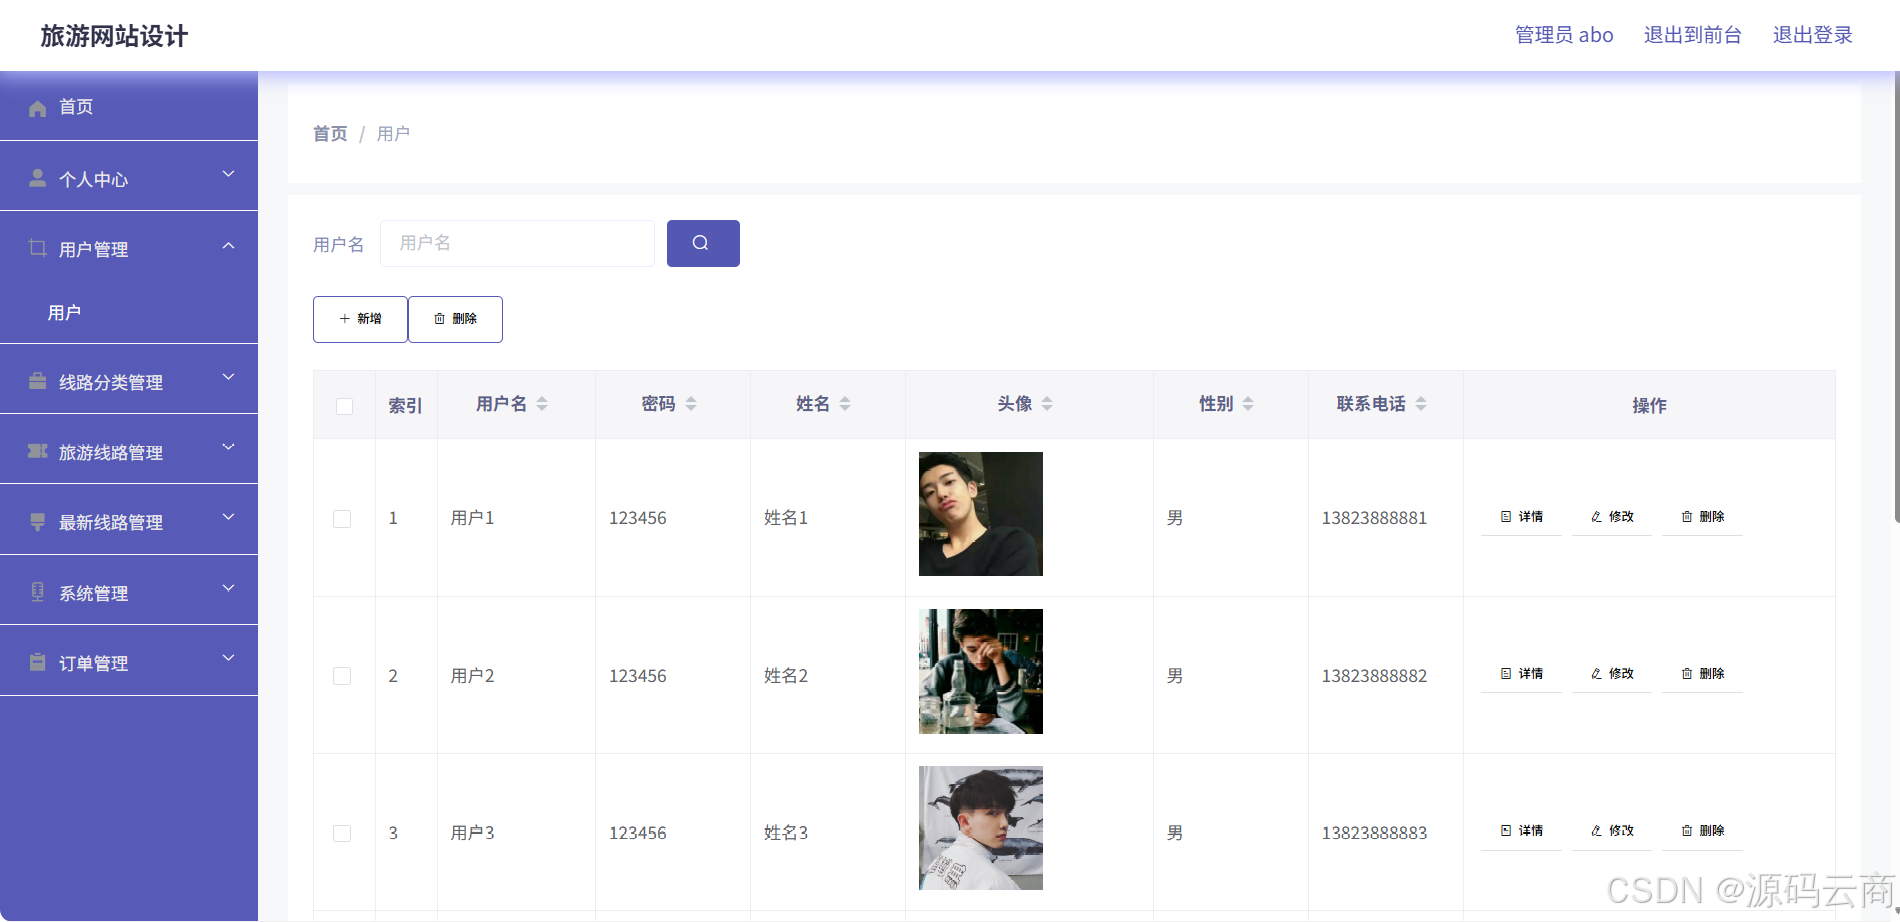Screen dimensions: 1900x922
Task: Click the 管理员 abo link
Action: [x=1564, y=35]
